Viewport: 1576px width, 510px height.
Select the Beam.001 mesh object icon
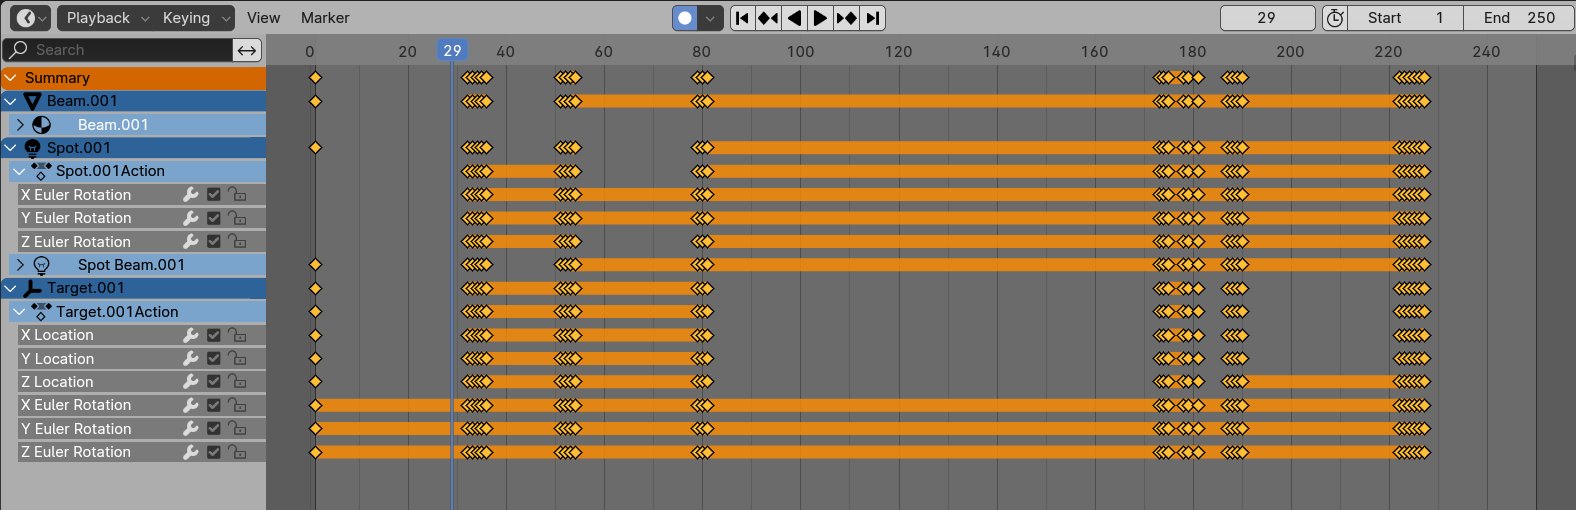tap(33, 101)
